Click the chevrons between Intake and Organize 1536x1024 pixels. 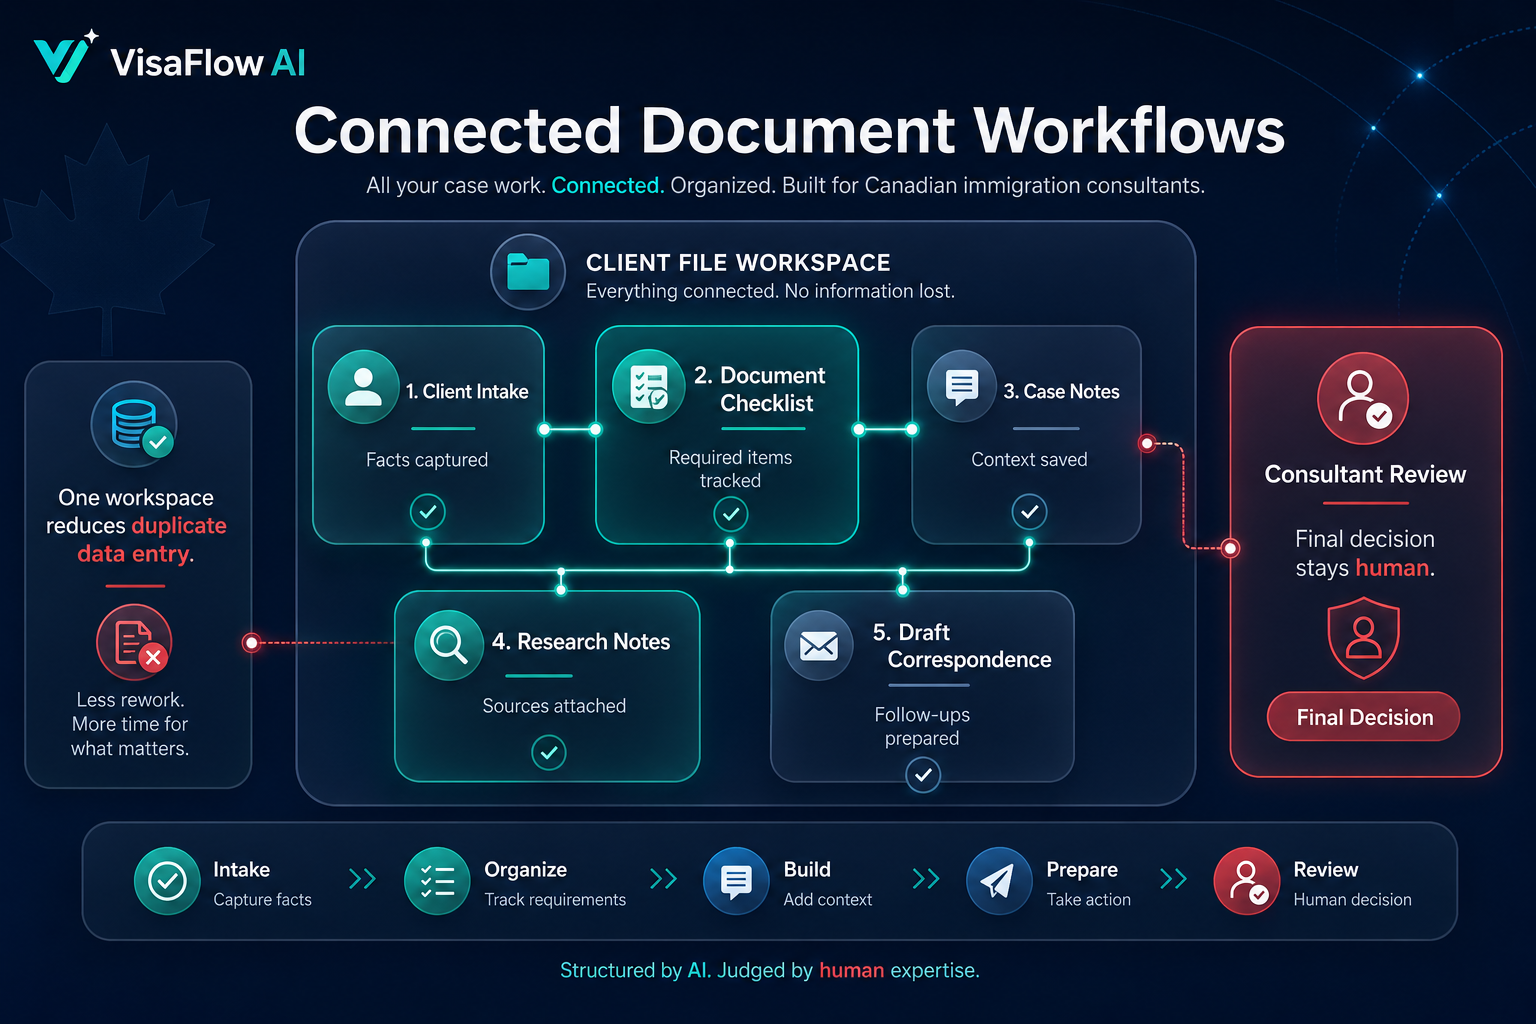[362, 879]
